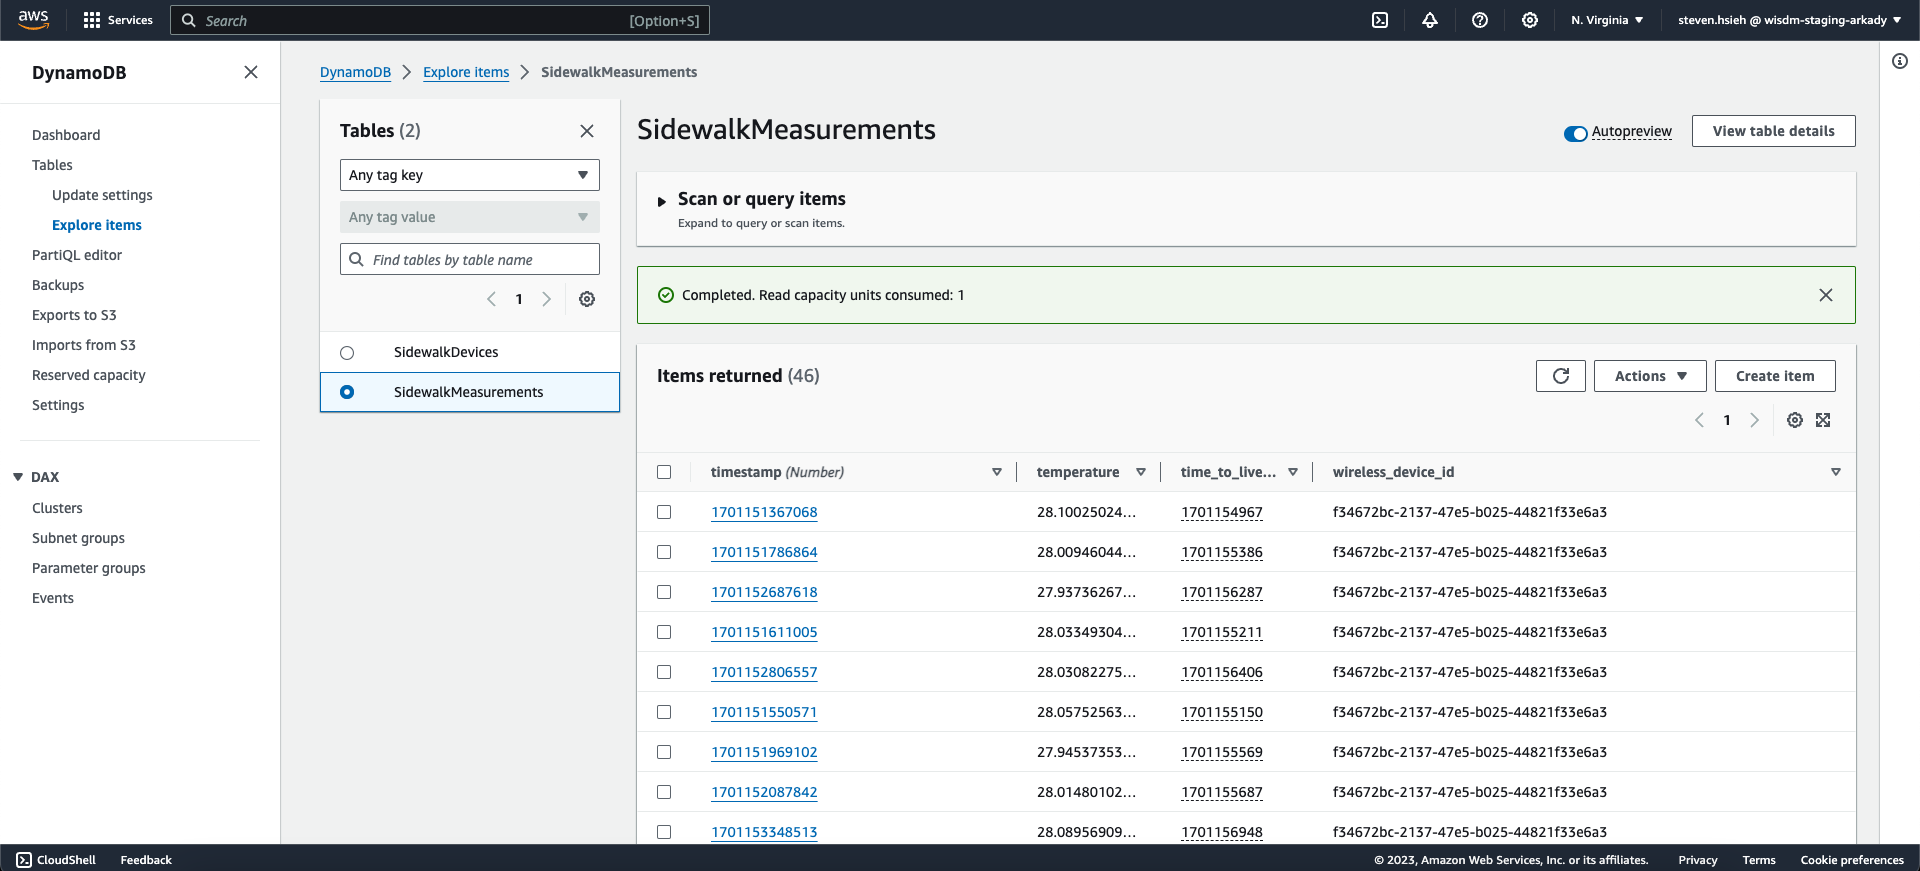Sort by the time_to_live column arrow
This screenshot has height=871, width=1920.
pyautogui.click(x=1293, y=472)
